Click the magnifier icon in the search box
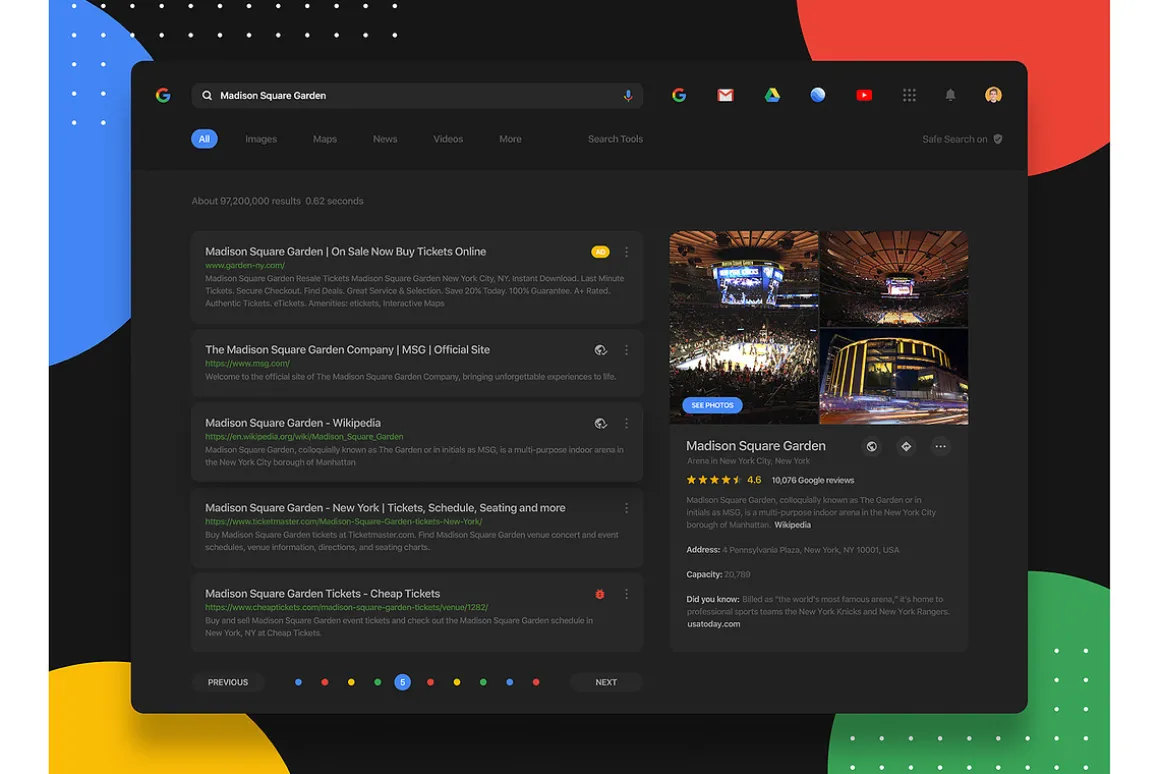The image size is (1160, 774). click(207, 95)
